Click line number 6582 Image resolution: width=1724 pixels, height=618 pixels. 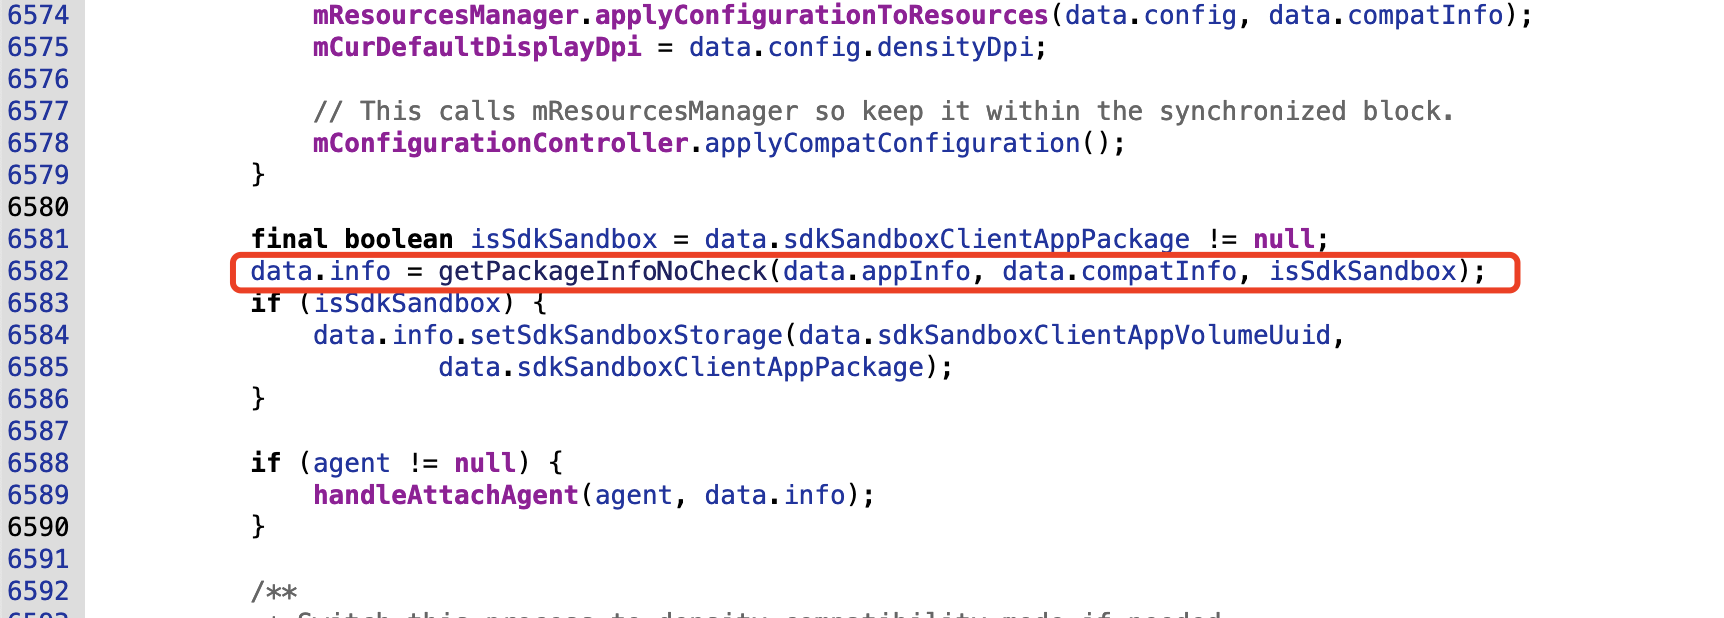[x=38, y=271]
